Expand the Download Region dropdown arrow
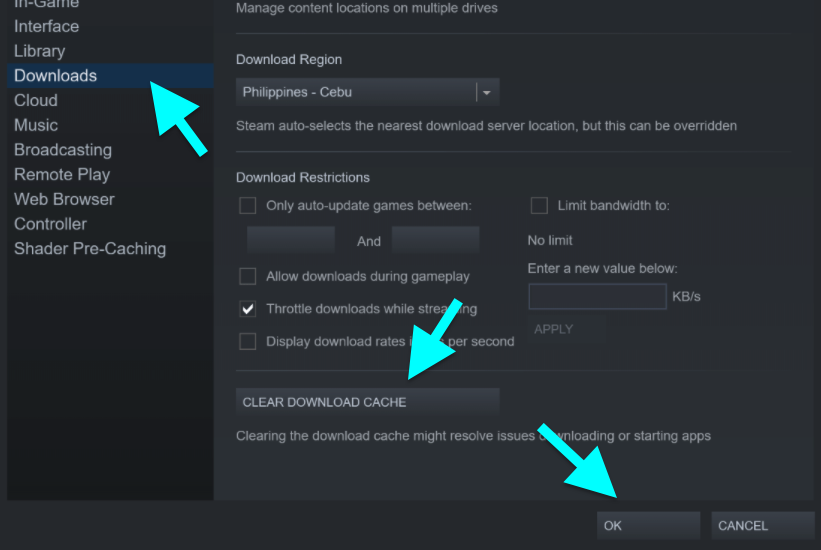Screen dimensions: 821x550 pos(487,92)
